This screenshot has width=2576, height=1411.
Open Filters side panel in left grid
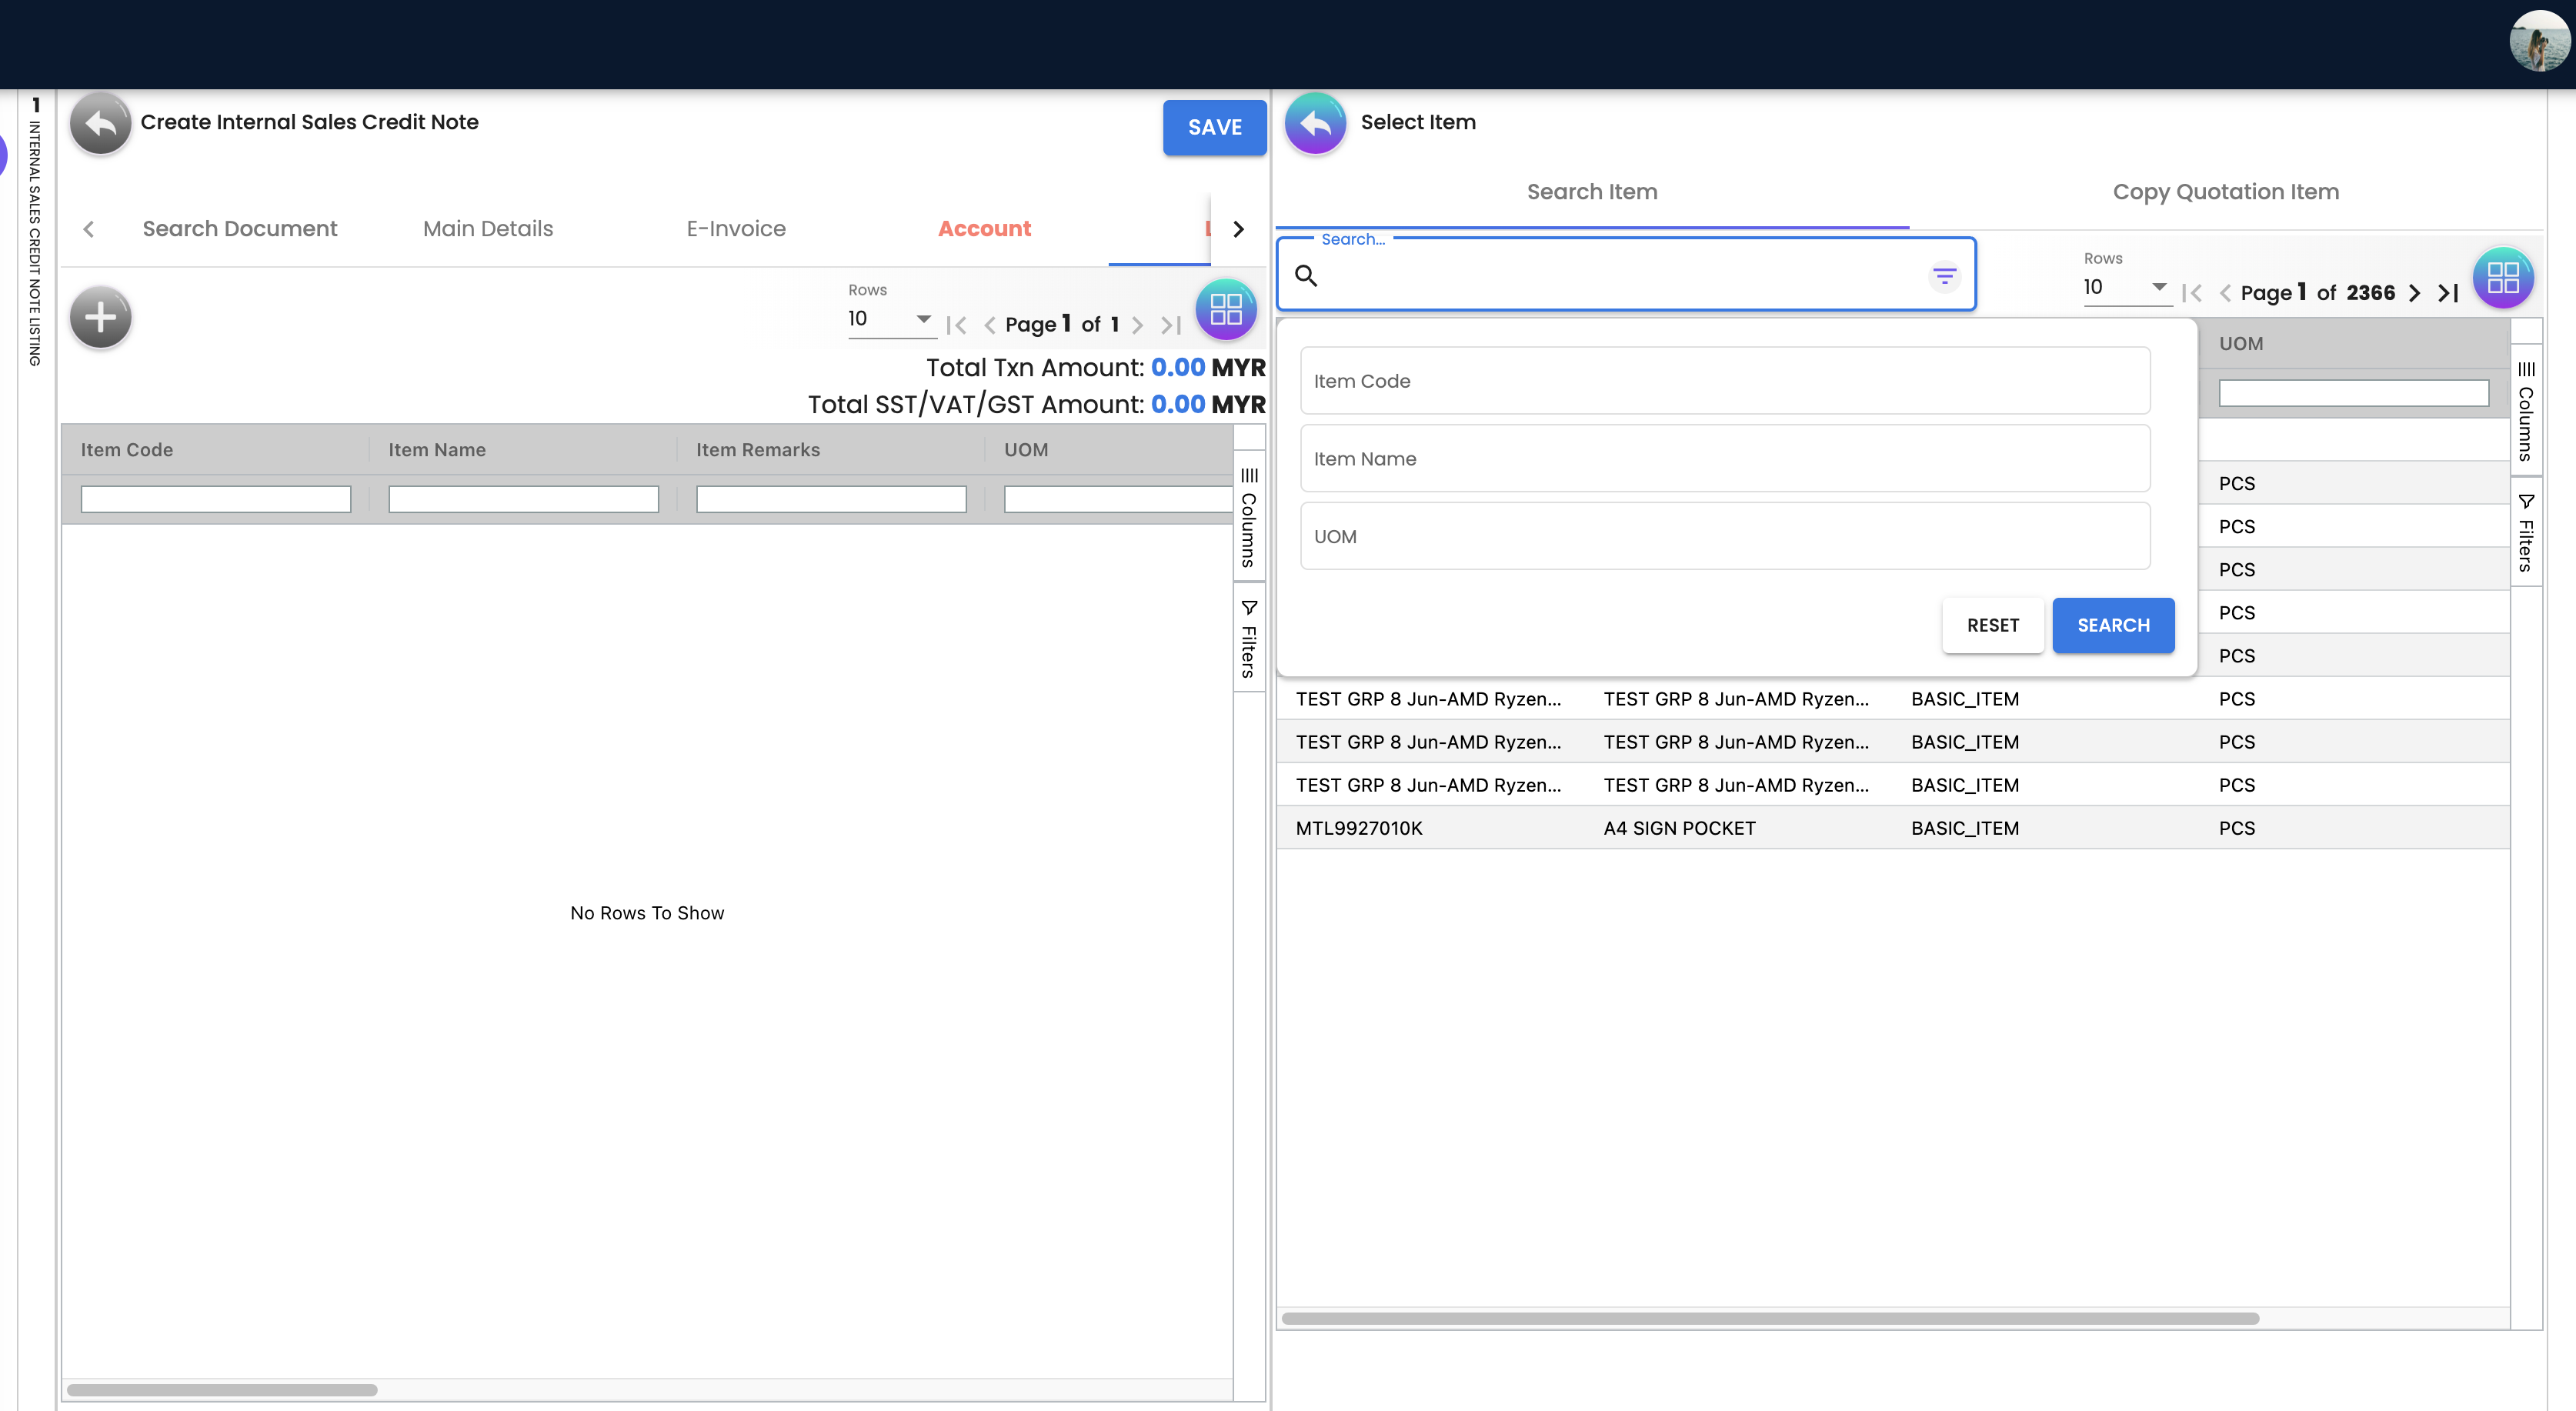point(1249,638)
